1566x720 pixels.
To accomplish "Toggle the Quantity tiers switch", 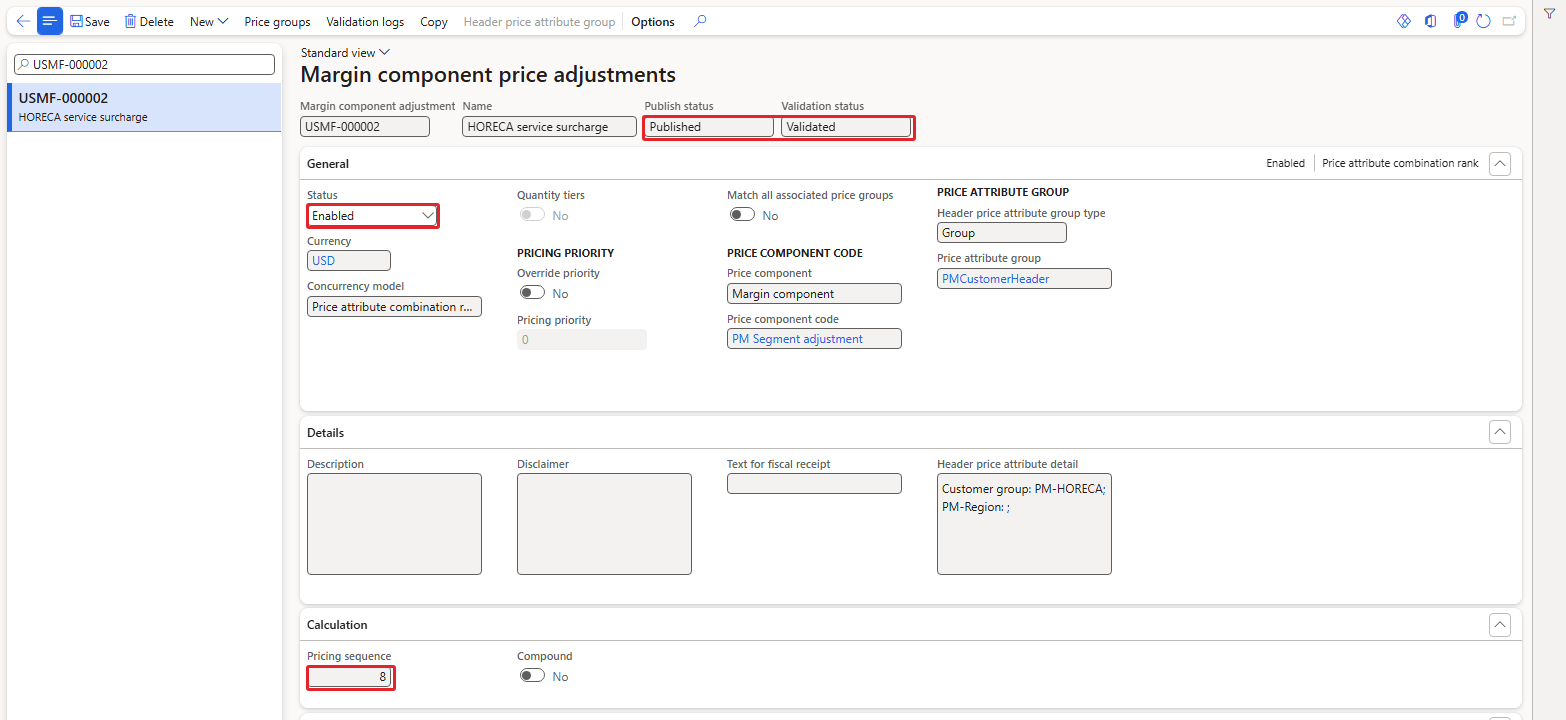I will pos(532,216).
